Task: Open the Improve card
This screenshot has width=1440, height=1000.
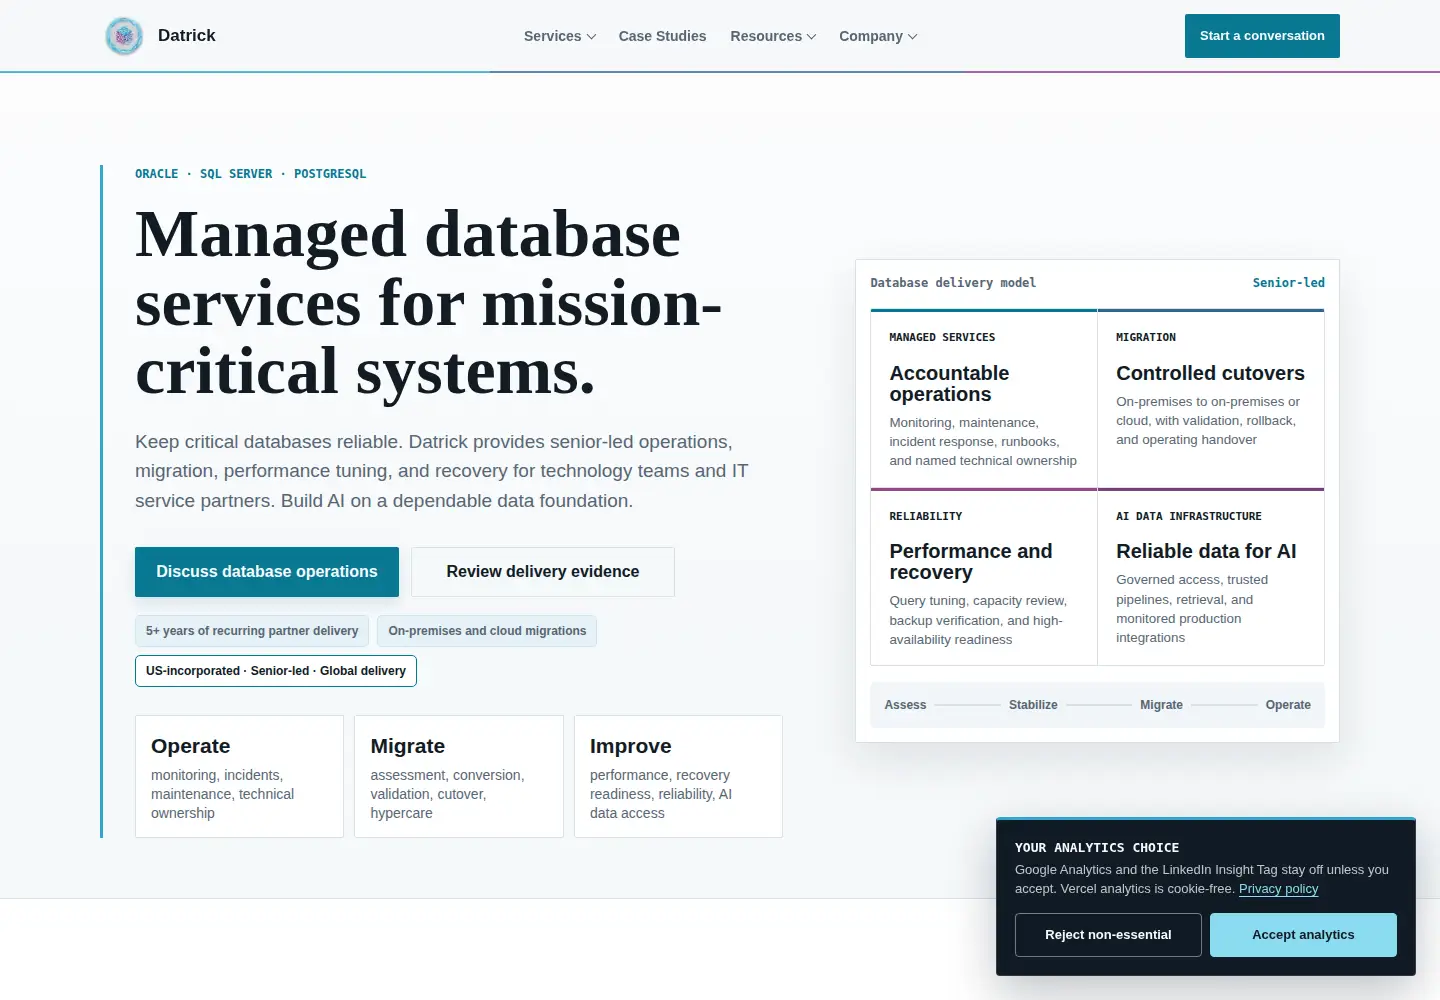Action: point(678,776)
